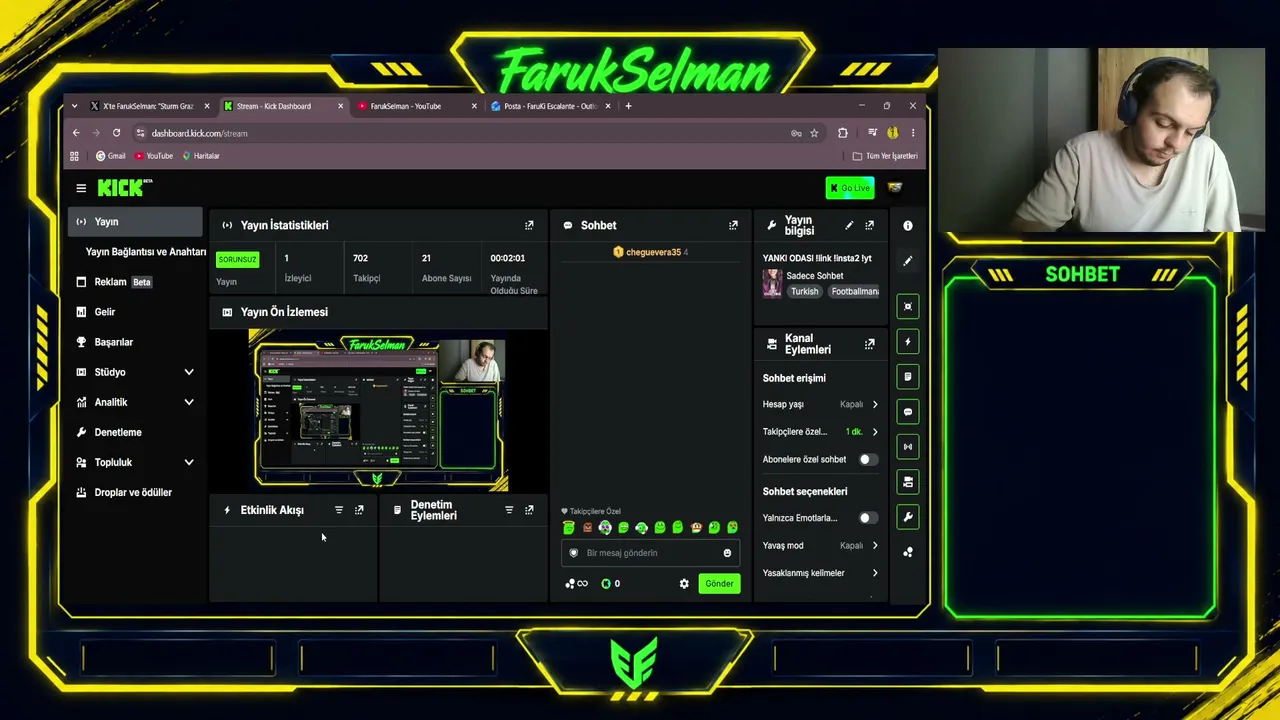
Task: Click in the Bir mesaj gönderin field
Action: (650, 553)
